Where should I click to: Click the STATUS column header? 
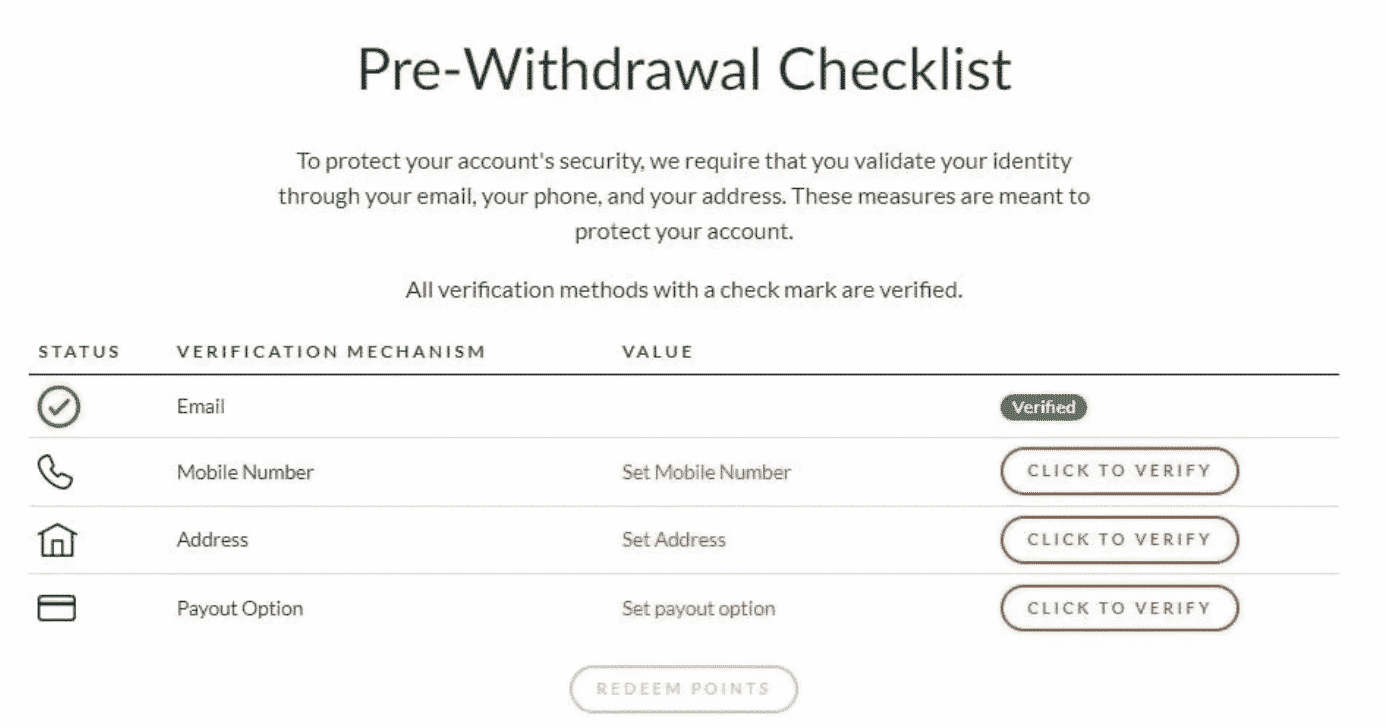coord(79,352)
